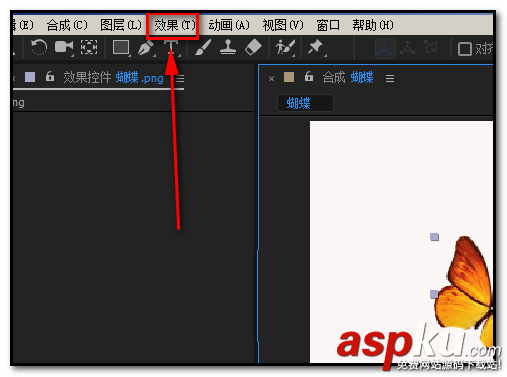Open the 效果(T) menu
Viewport: 507px width, 377px height.
point(174,25)
